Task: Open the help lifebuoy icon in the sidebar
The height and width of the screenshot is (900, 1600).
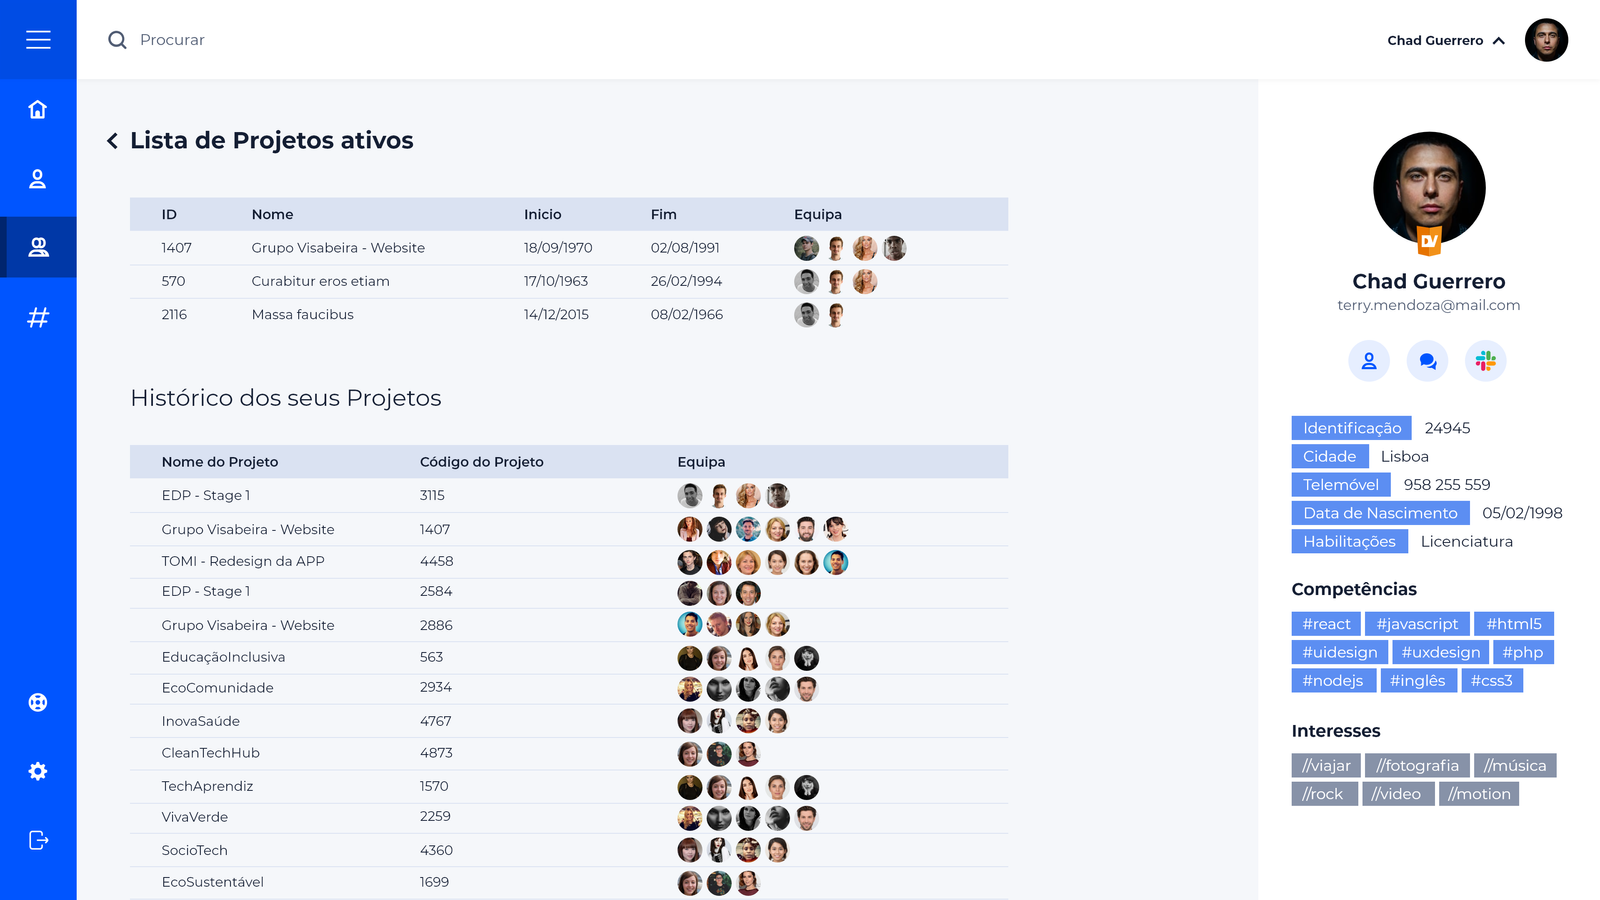Action: point(38,702)
